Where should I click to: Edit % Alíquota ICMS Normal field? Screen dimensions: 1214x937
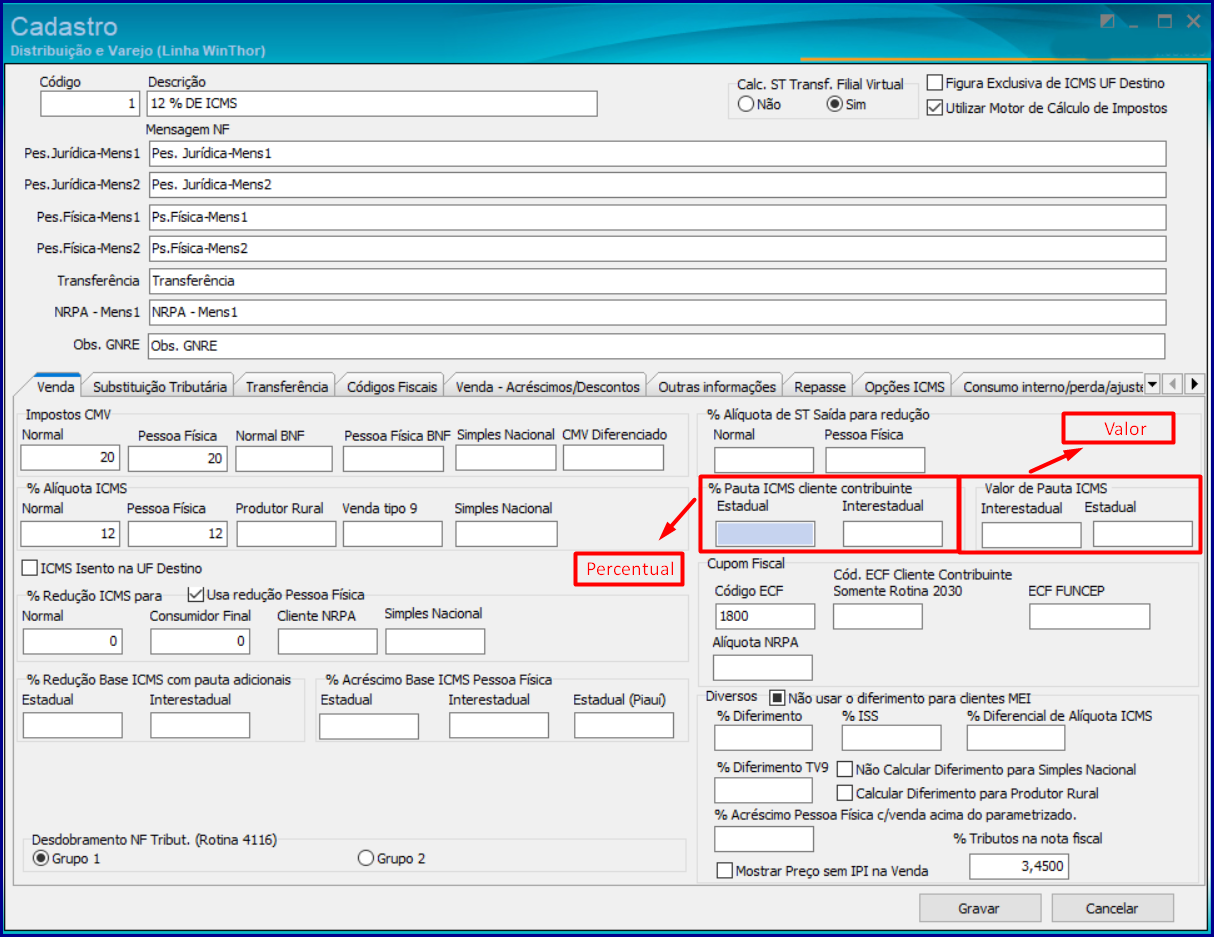tap(70, 534)
